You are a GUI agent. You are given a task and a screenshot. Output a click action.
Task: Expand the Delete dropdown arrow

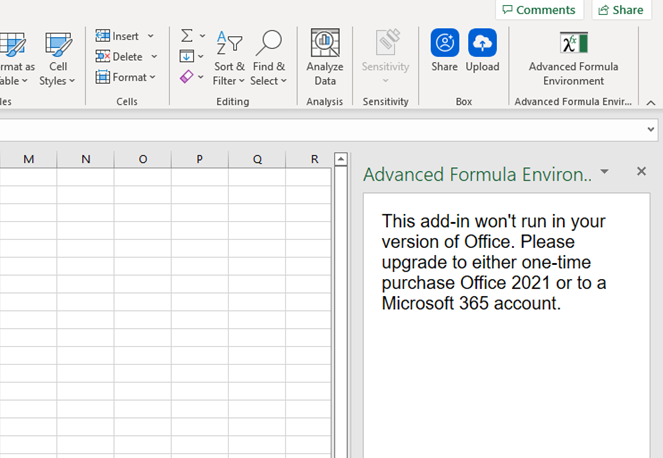[x=154, y=56]
